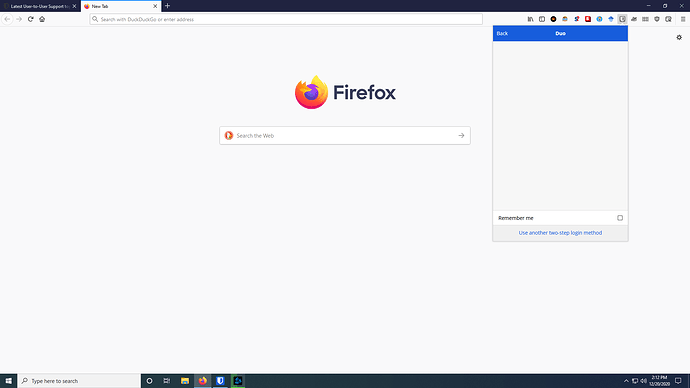Open the Firefox Library icon
Screen dimensions: 690x388
(530, 19)
